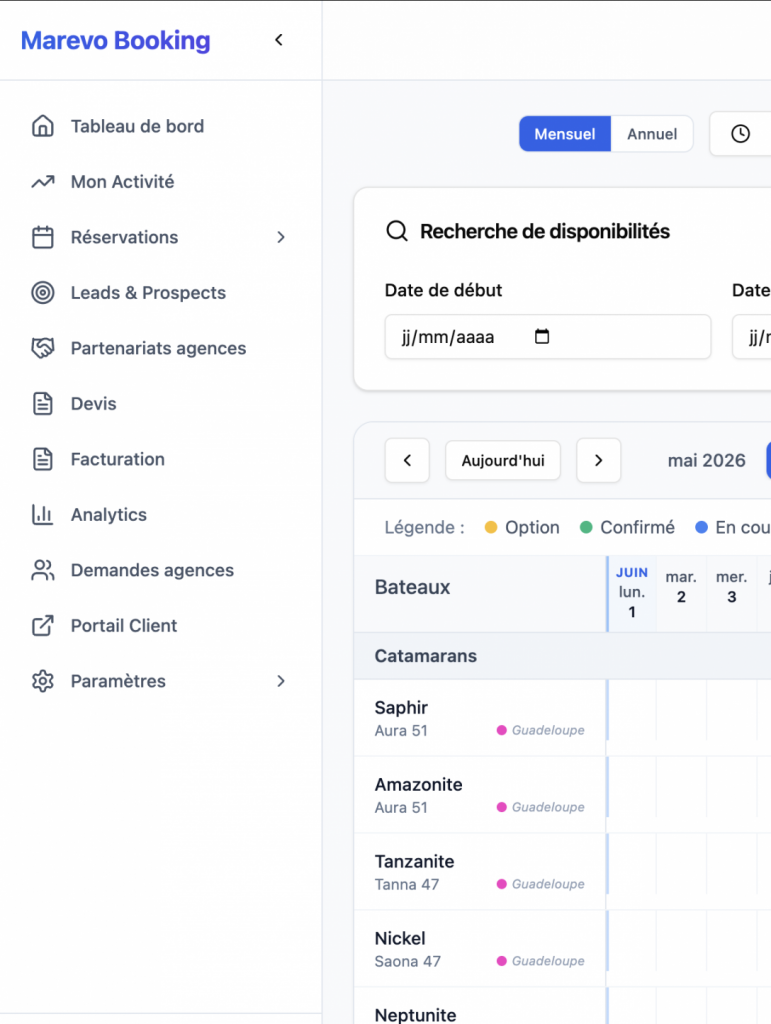
Task: Expand the Paramètres submenu arrow
Action: 281,681
